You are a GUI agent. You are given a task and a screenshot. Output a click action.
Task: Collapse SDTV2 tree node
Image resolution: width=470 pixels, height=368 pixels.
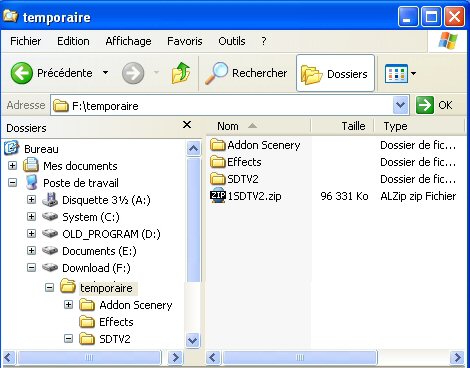[x=68, y=339]
